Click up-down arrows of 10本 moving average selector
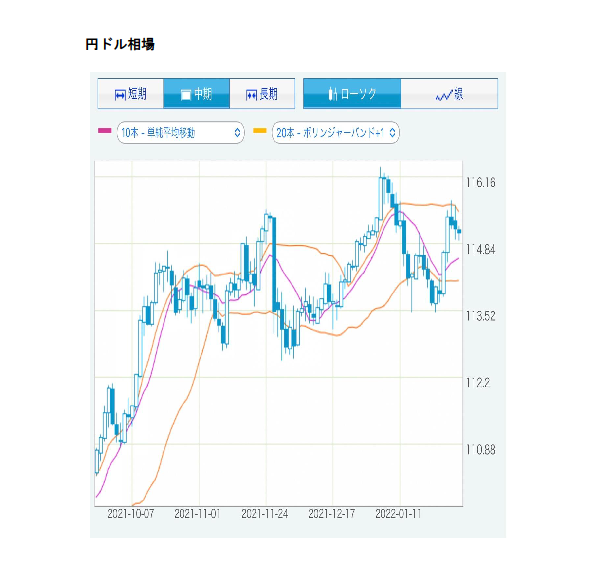The height and width of the screenshot is (575, 595). point(237,132)
